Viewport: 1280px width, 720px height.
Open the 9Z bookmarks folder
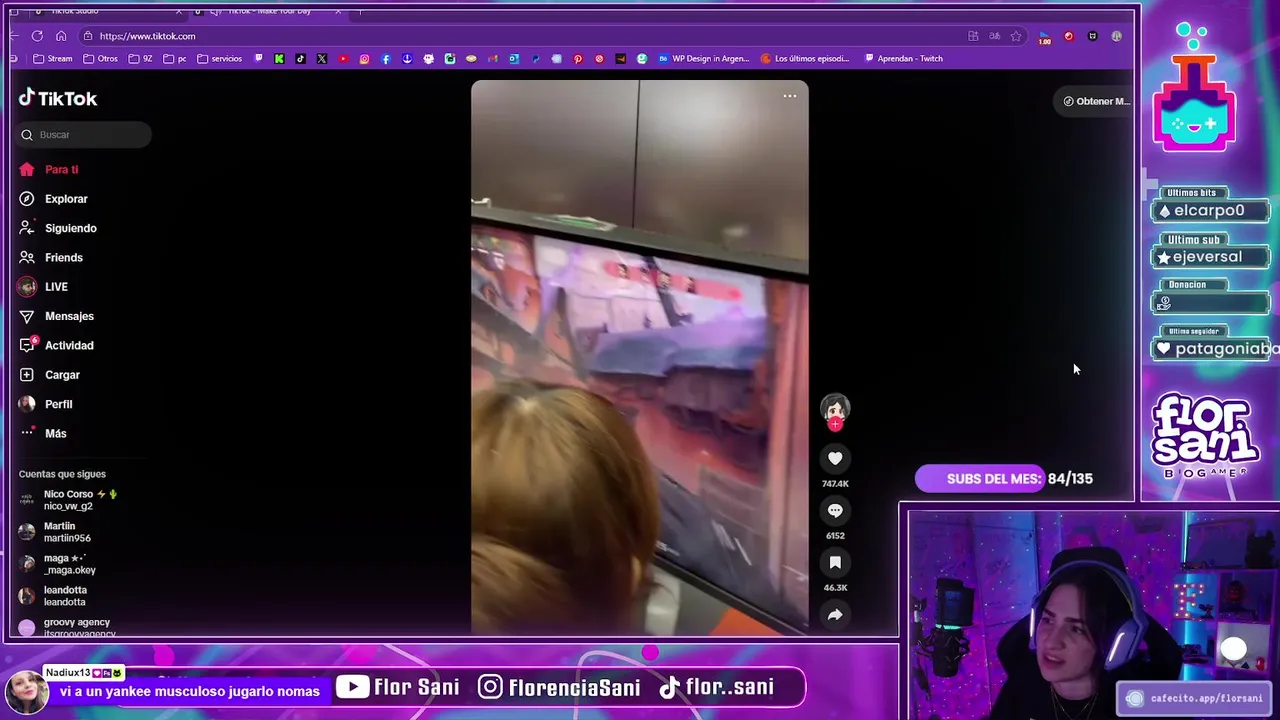click(140, 58)
